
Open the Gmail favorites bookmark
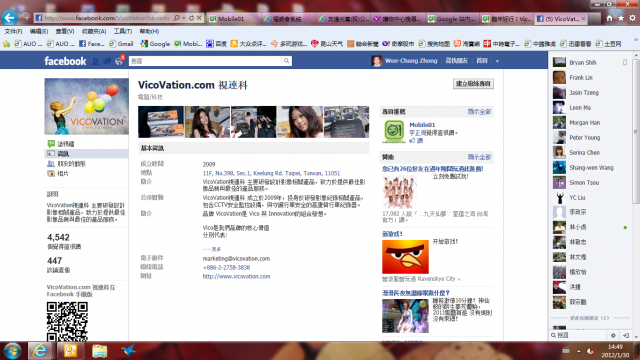pos(122,44)
